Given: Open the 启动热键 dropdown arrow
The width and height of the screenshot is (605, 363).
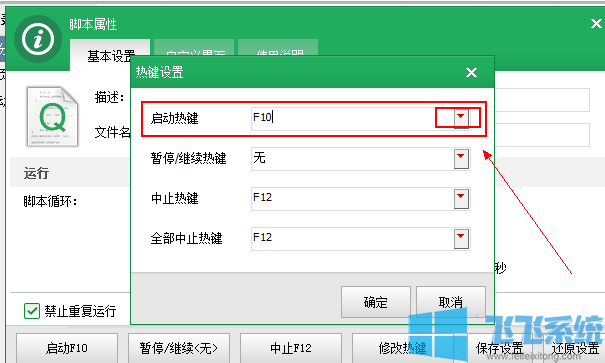Looking at the screenshot, I should pos(461,118).
